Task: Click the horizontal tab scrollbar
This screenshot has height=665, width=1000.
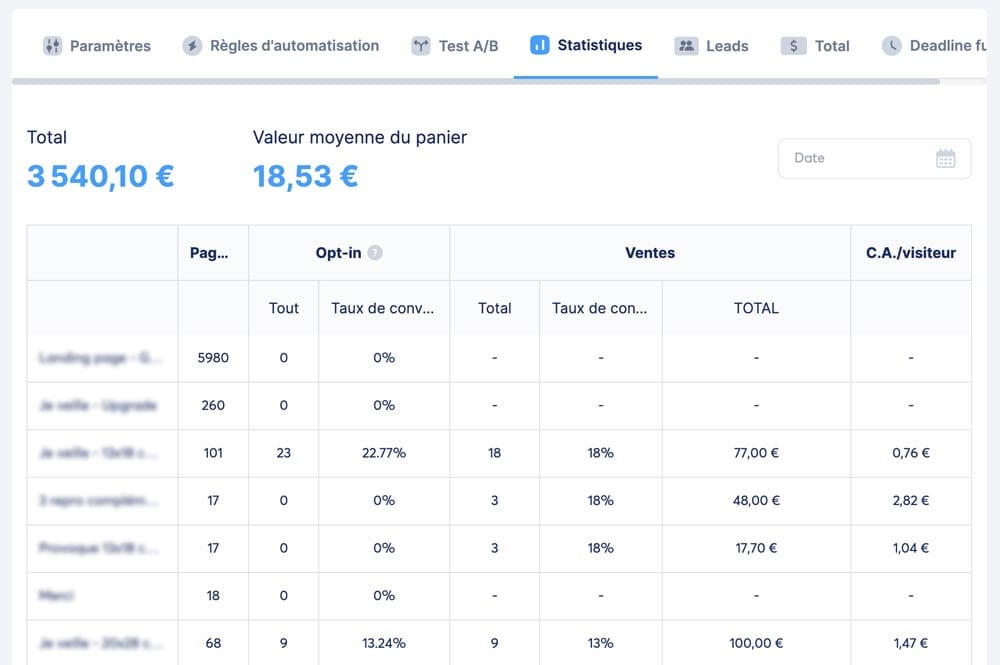Action: 475,81
